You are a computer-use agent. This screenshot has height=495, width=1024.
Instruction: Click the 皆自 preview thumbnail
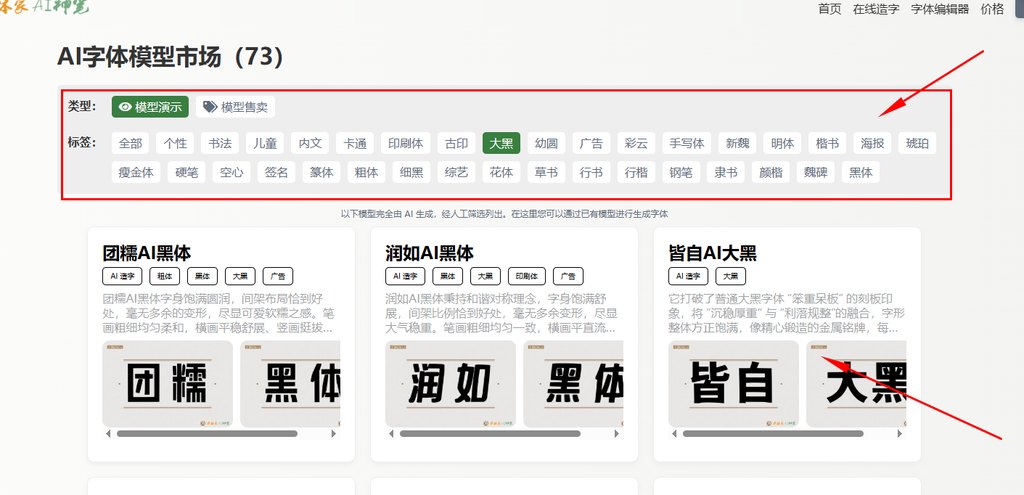733,384
